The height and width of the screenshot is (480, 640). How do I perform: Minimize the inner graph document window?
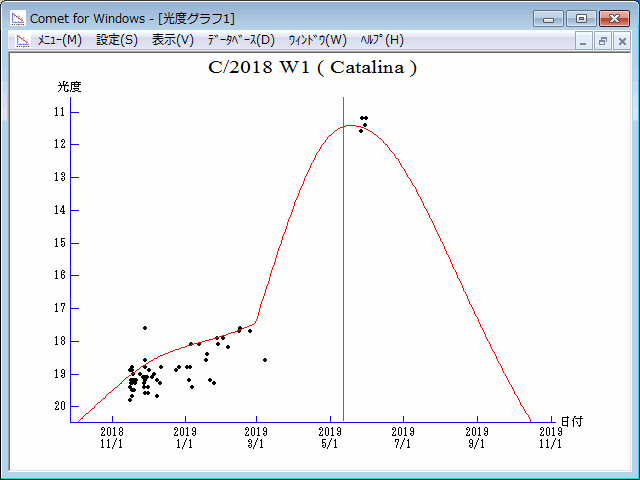pos(585,41)
